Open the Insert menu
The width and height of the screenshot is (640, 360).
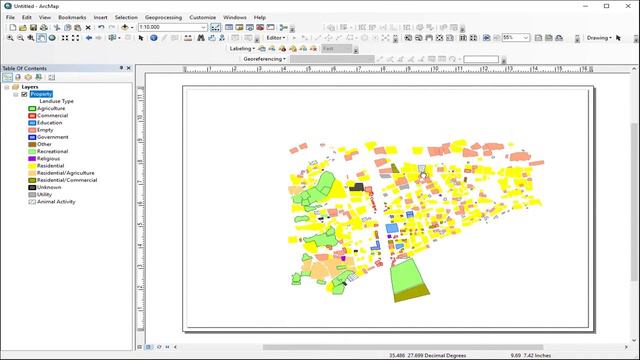[x=100, y=17]
